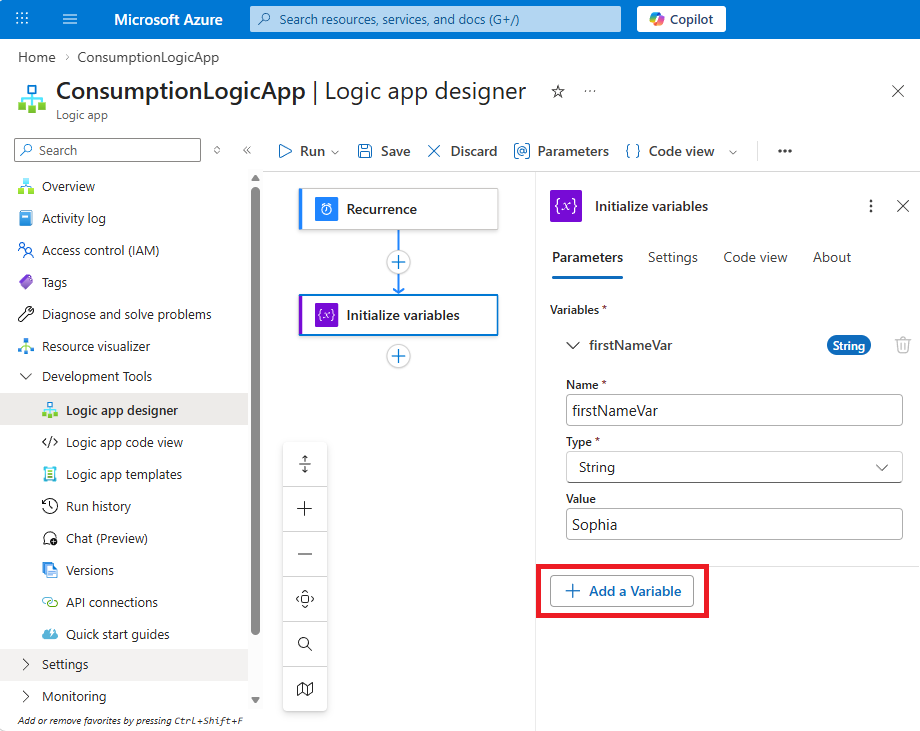This screenshot has width=920, height=731.
Task: Search the workflow with magnifier icon
Action: 305,644
